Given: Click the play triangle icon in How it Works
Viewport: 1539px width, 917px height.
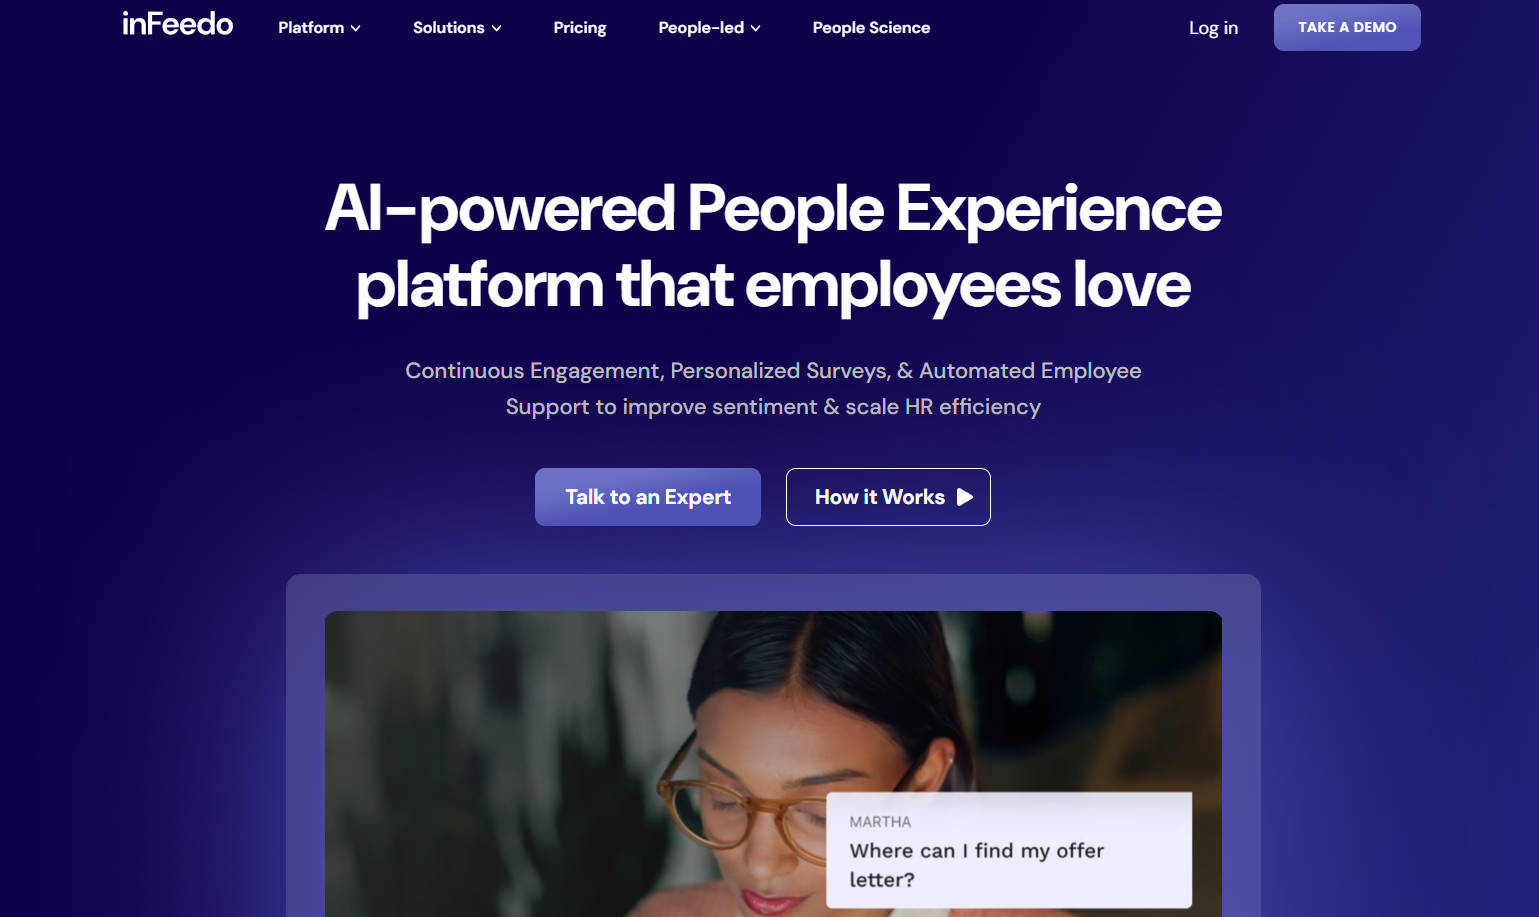Looking at the screenshot, I should [x=964, y=497].
